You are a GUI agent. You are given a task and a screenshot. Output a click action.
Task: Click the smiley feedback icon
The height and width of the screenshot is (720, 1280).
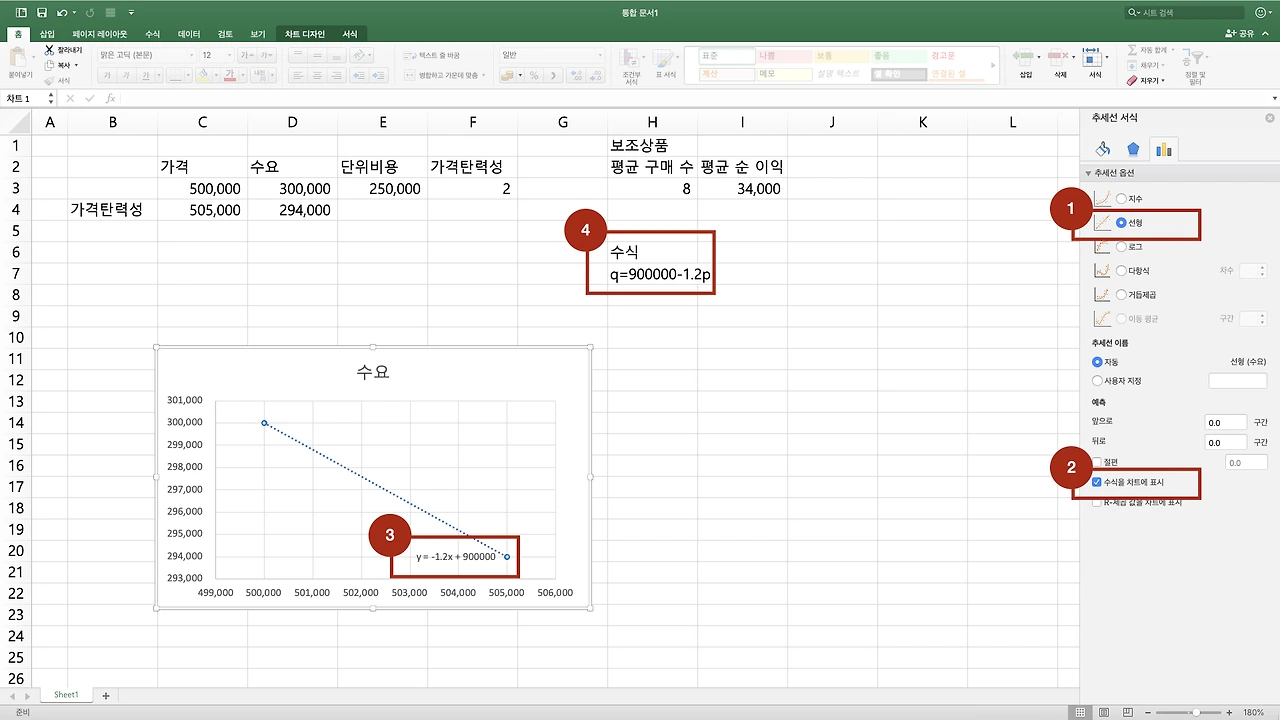[x=1259, y=13]
